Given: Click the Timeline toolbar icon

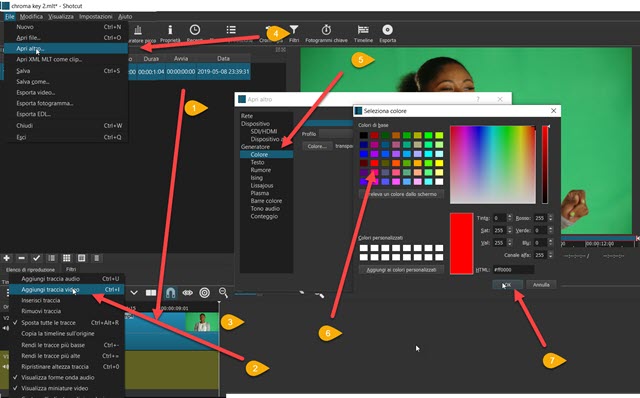Looking at the screenshot, I should coord(363,30).
